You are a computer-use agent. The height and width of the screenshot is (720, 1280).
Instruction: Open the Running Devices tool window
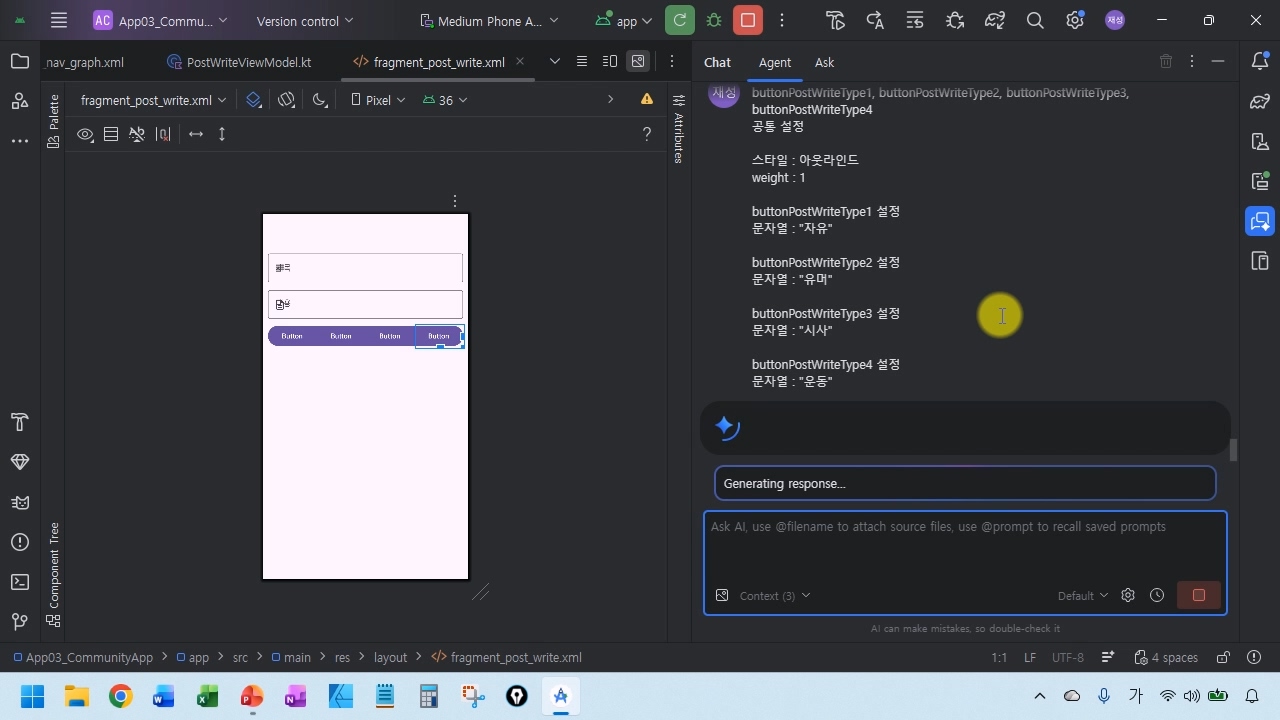coord(1260,182)
